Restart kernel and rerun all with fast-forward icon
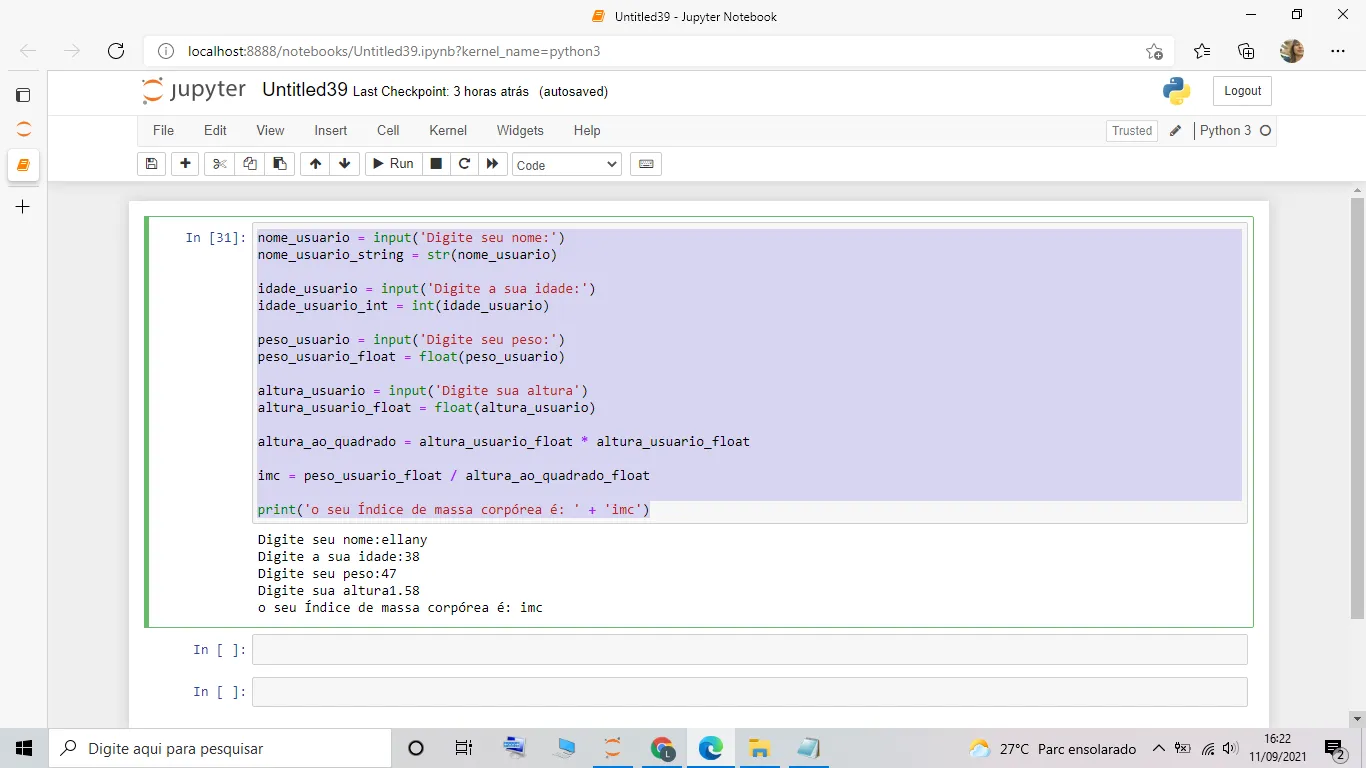This screenshot has height=768, width=1366. click(x=492, y=164)
